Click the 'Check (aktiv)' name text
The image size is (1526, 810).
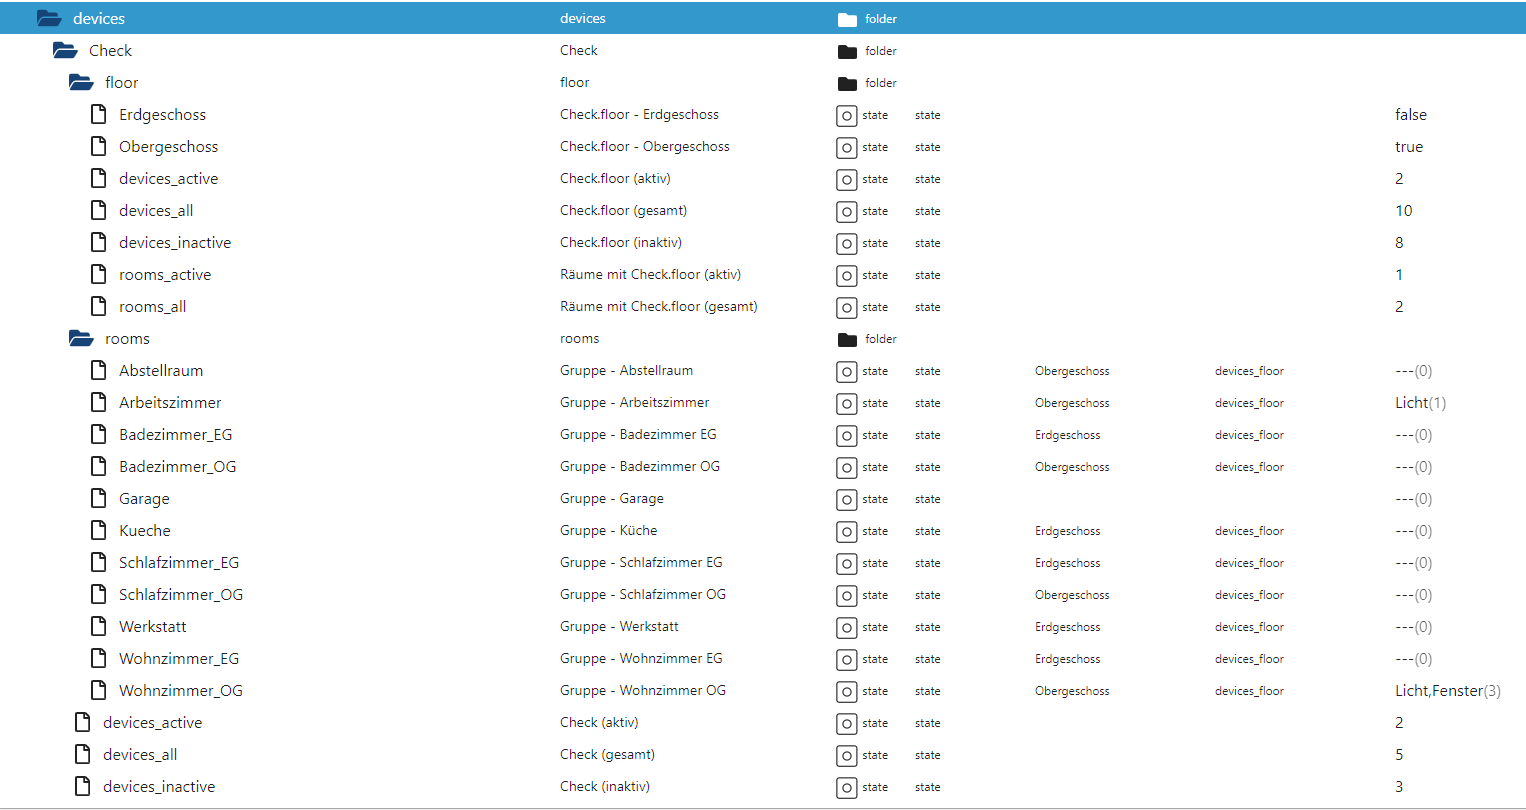[599, 722]
